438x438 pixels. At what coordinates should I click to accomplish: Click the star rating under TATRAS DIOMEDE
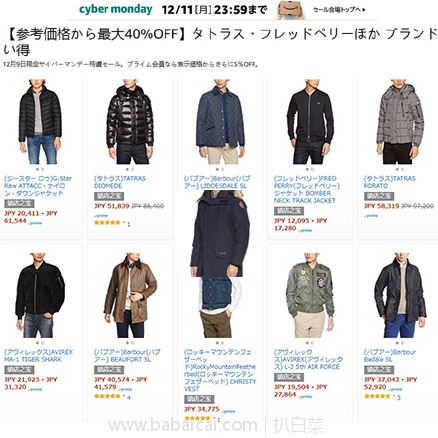click(107, 223)
